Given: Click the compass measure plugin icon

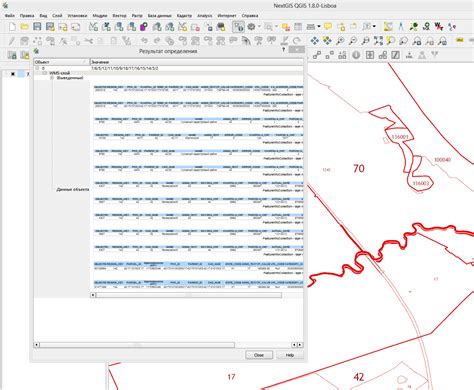Looking at the screenshot, I should point(401,27).
